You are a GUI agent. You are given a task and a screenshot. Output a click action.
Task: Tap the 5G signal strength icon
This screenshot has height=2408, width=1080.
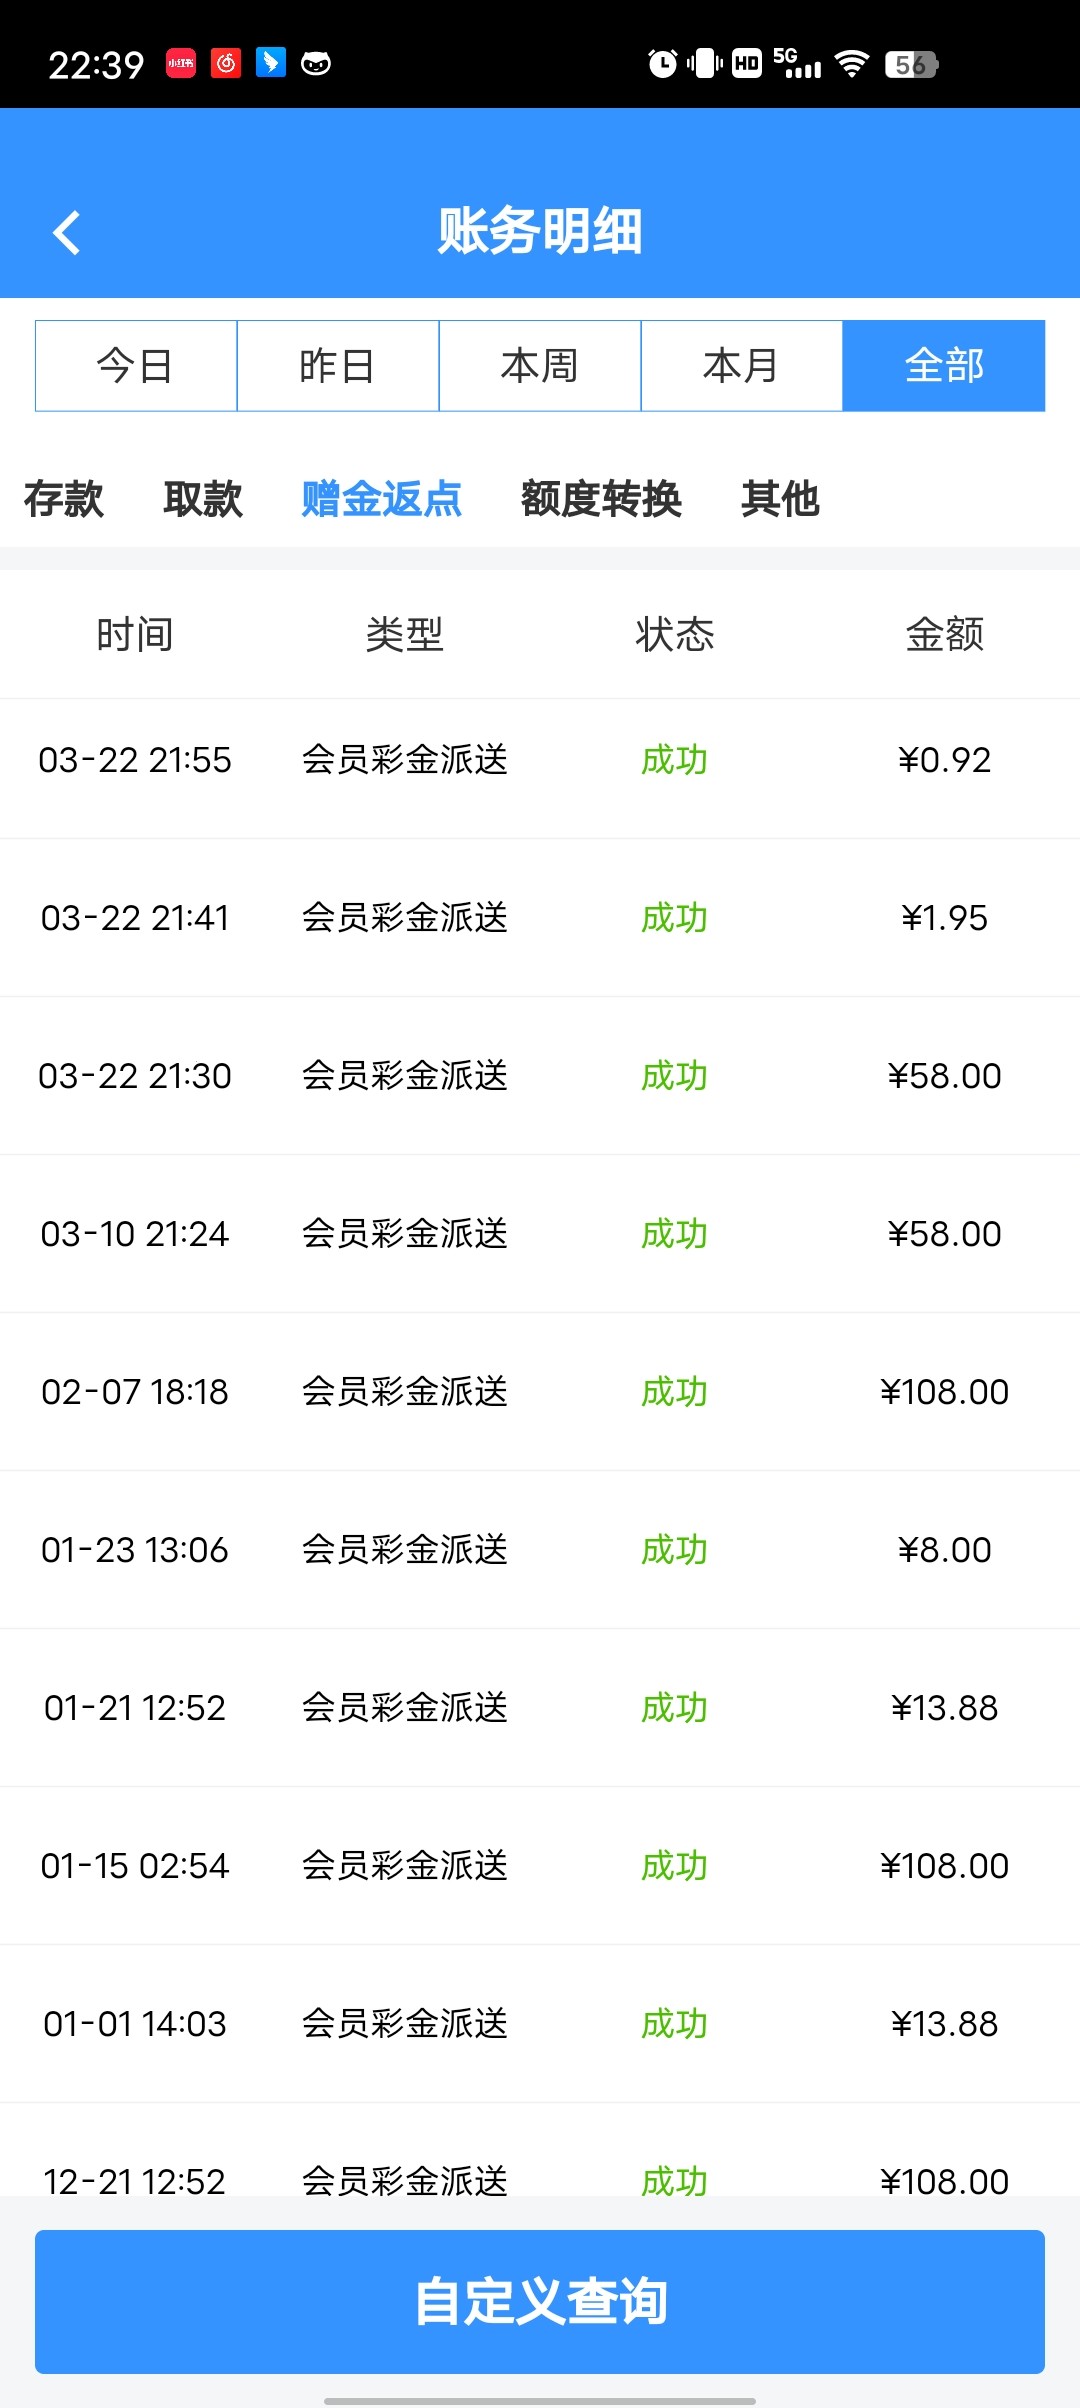pos(797,63)
